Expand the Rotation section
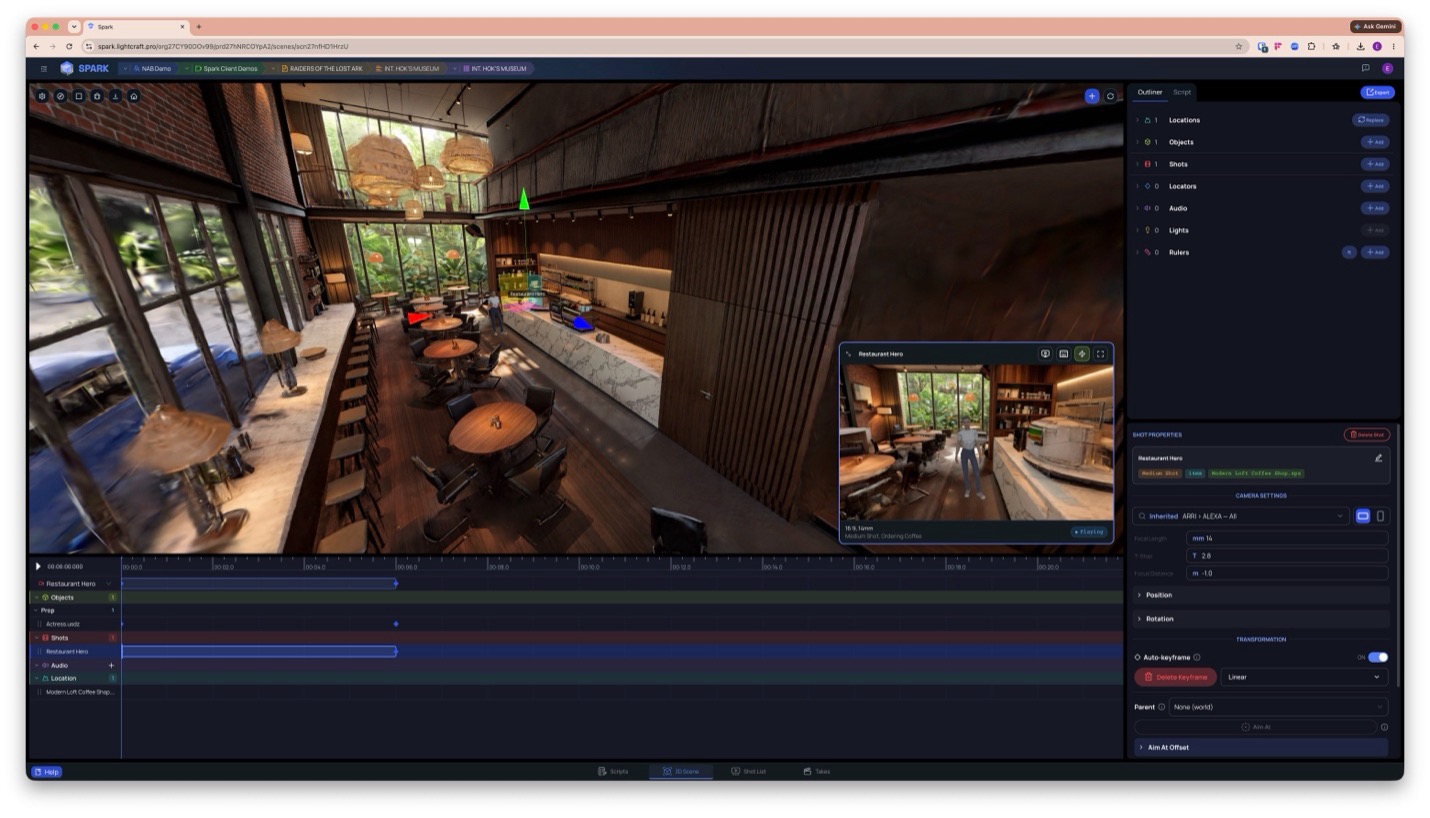The height and width of the screenshot is (818, 1430). coord(1260,619)
